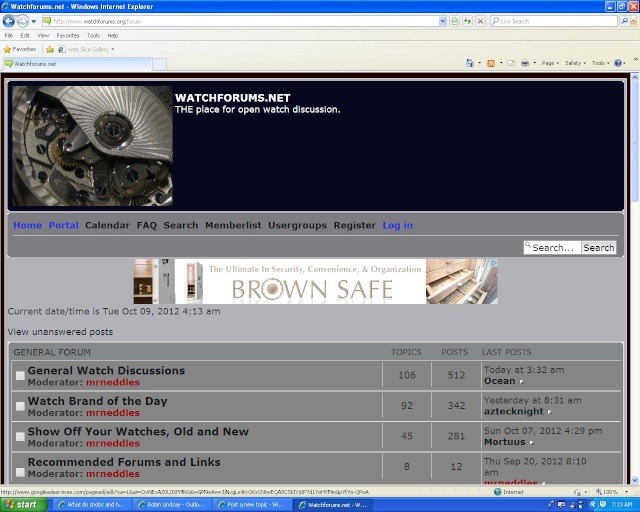Open General Watch Discussions forum
The image size is (640, 512).
pyautogui.click(x=106, y=370)
